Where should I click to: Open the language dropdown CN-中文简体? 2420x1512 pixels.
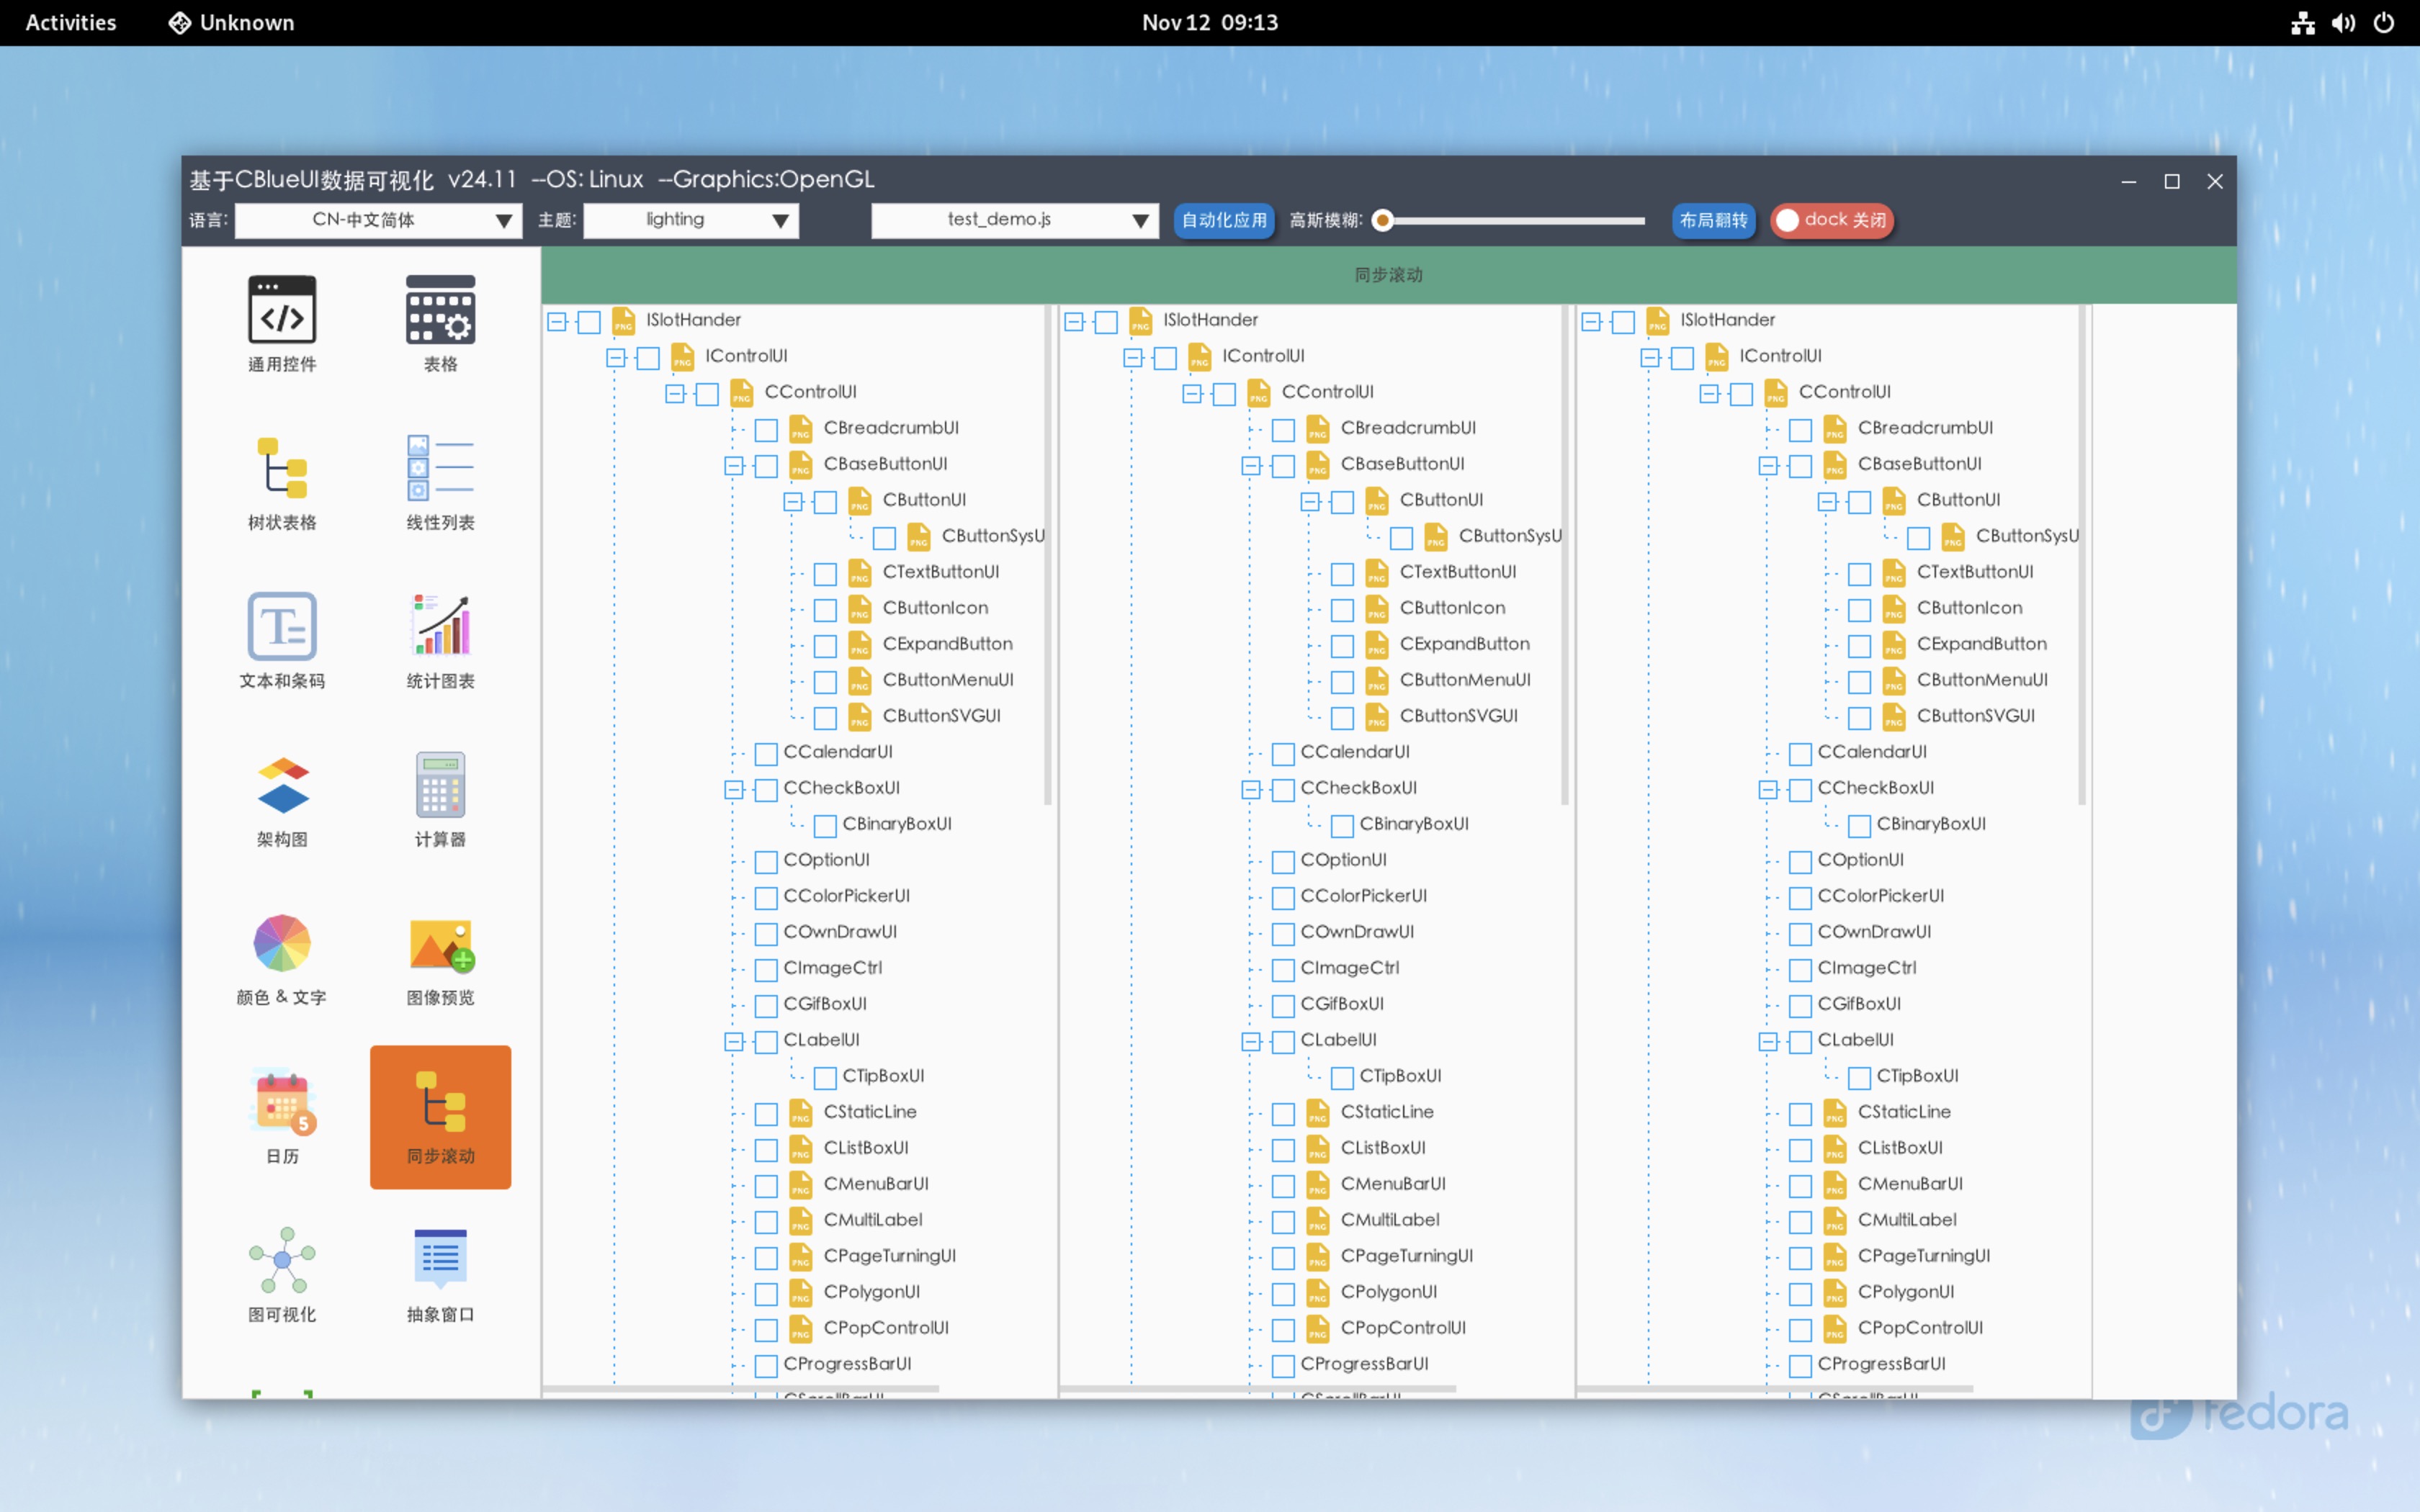(x=378, y=220)
